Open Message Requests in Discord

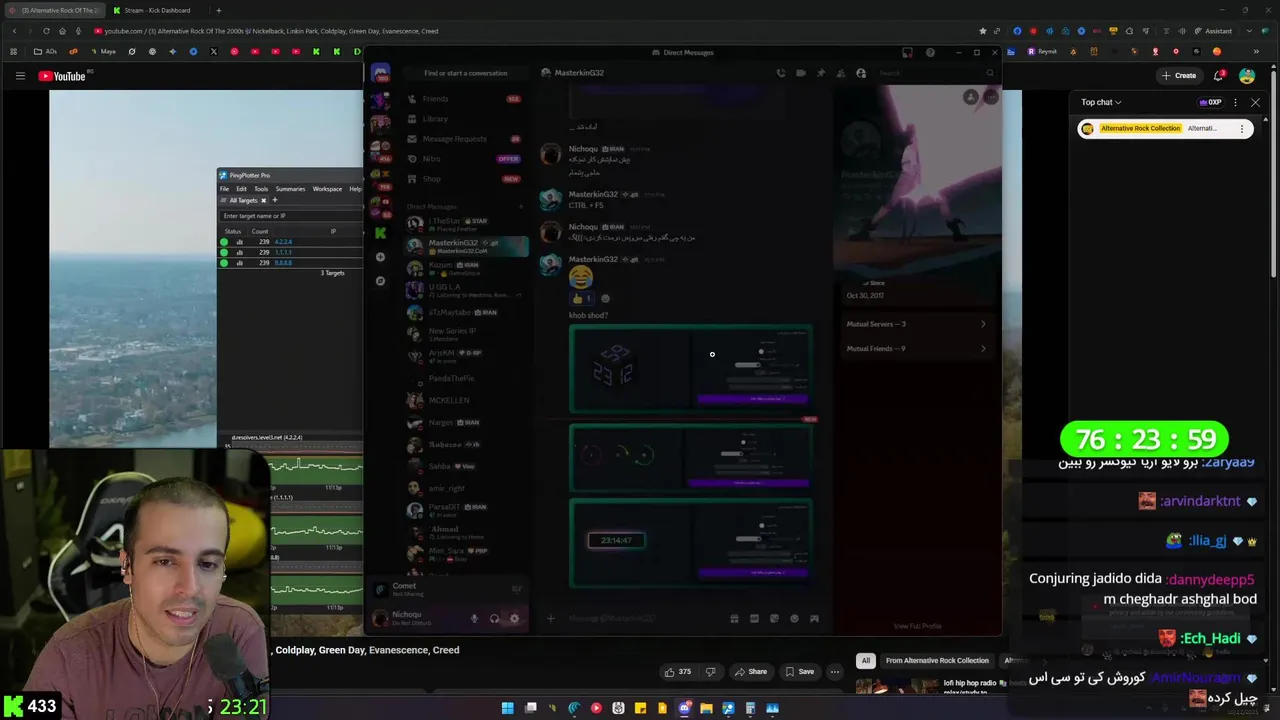[465, 139]
